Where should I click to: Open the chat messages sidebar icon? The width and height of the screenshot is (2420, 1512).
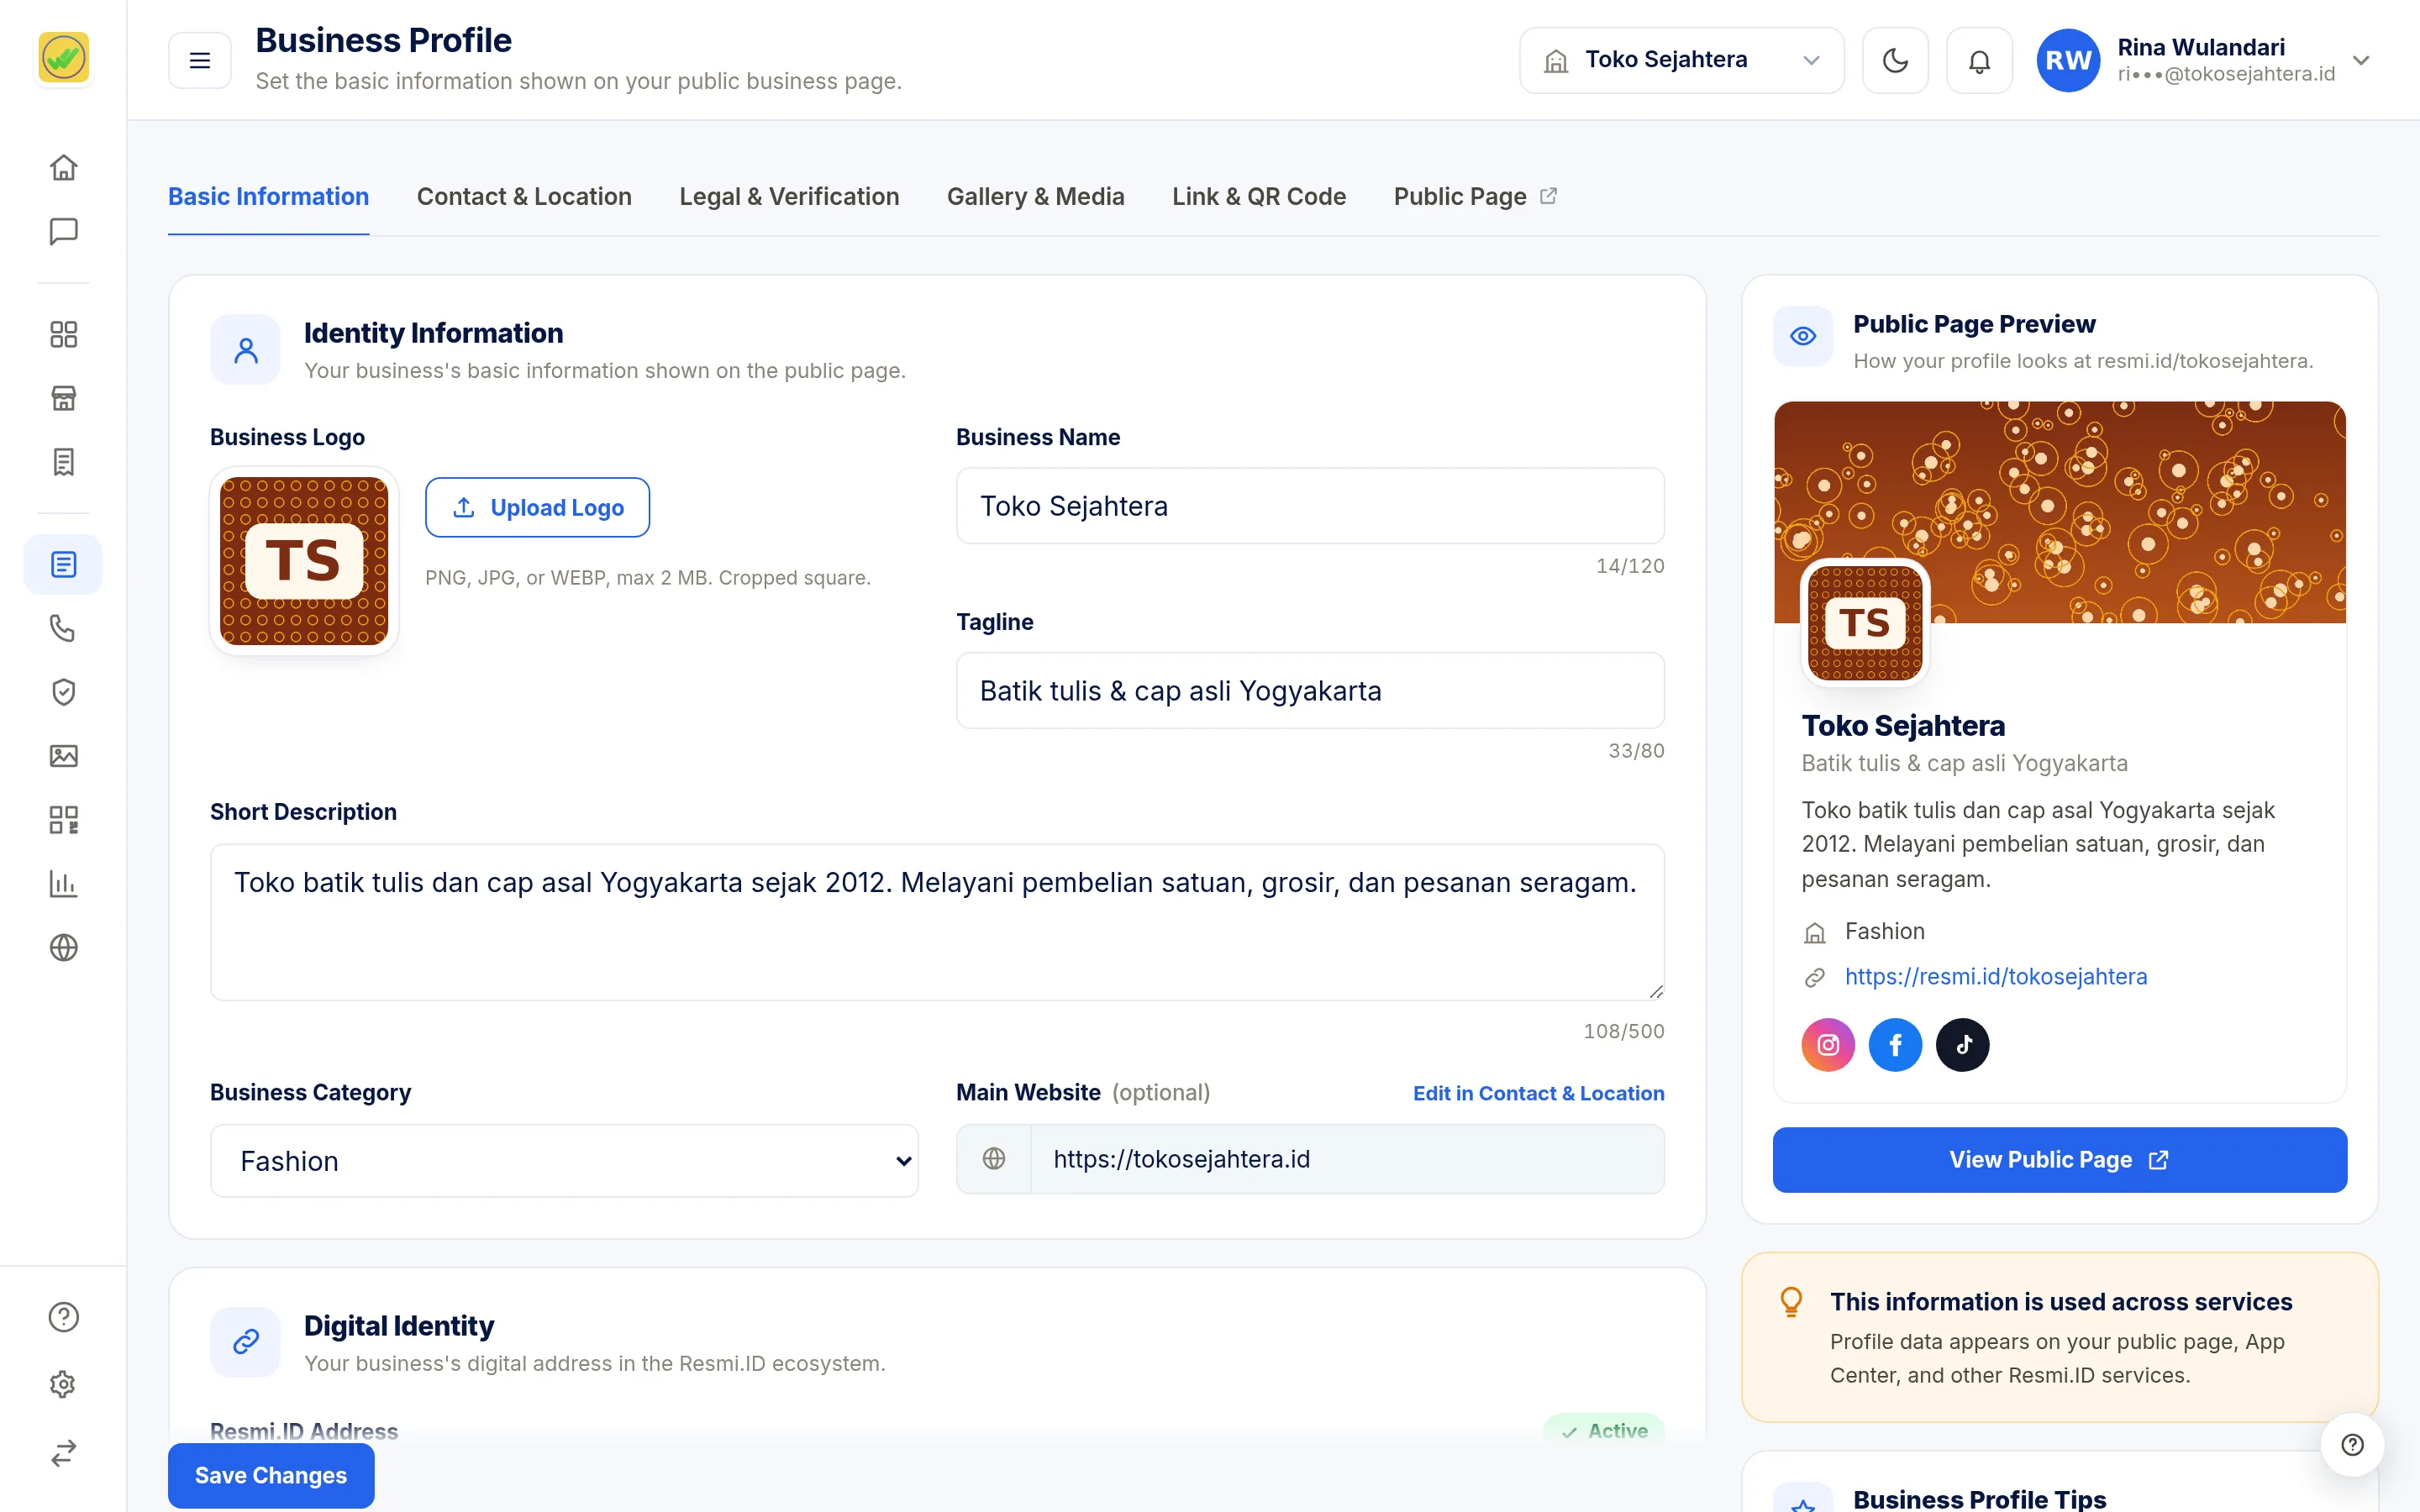coord(63,231)
